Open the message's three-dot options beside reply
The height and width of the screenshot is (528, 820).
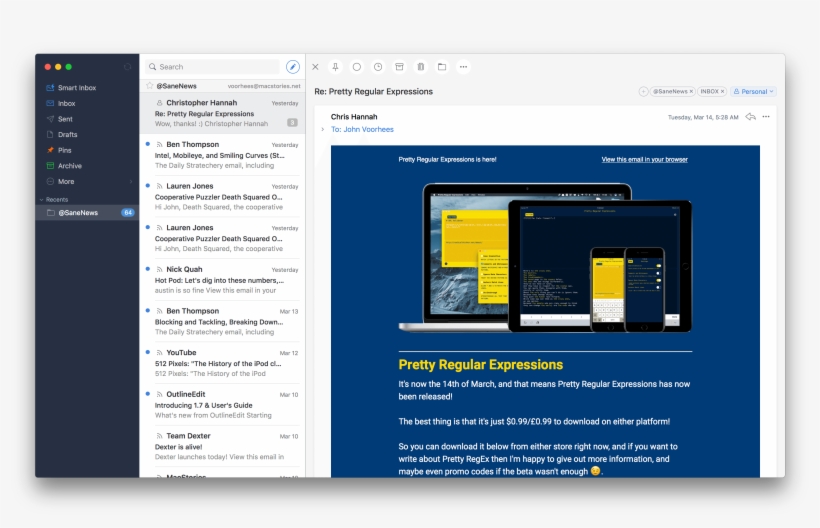click(x=766, y=117)
